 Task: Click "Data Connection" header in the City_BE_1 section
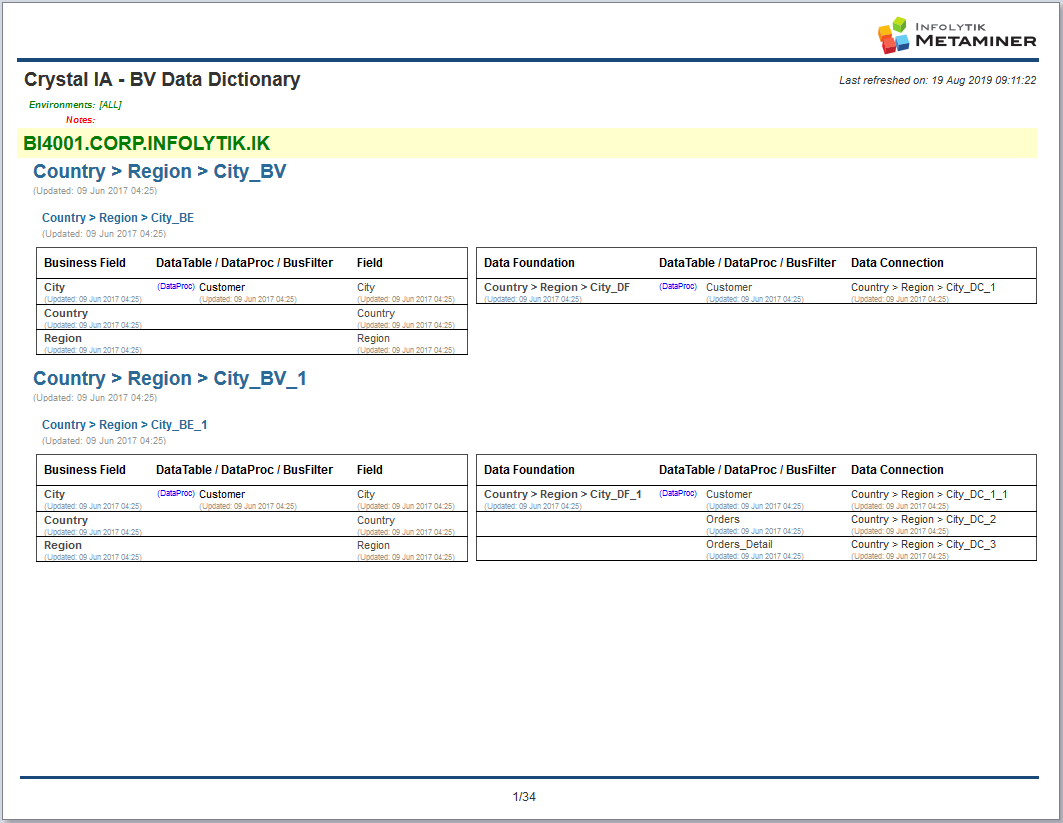coord(898,470)
